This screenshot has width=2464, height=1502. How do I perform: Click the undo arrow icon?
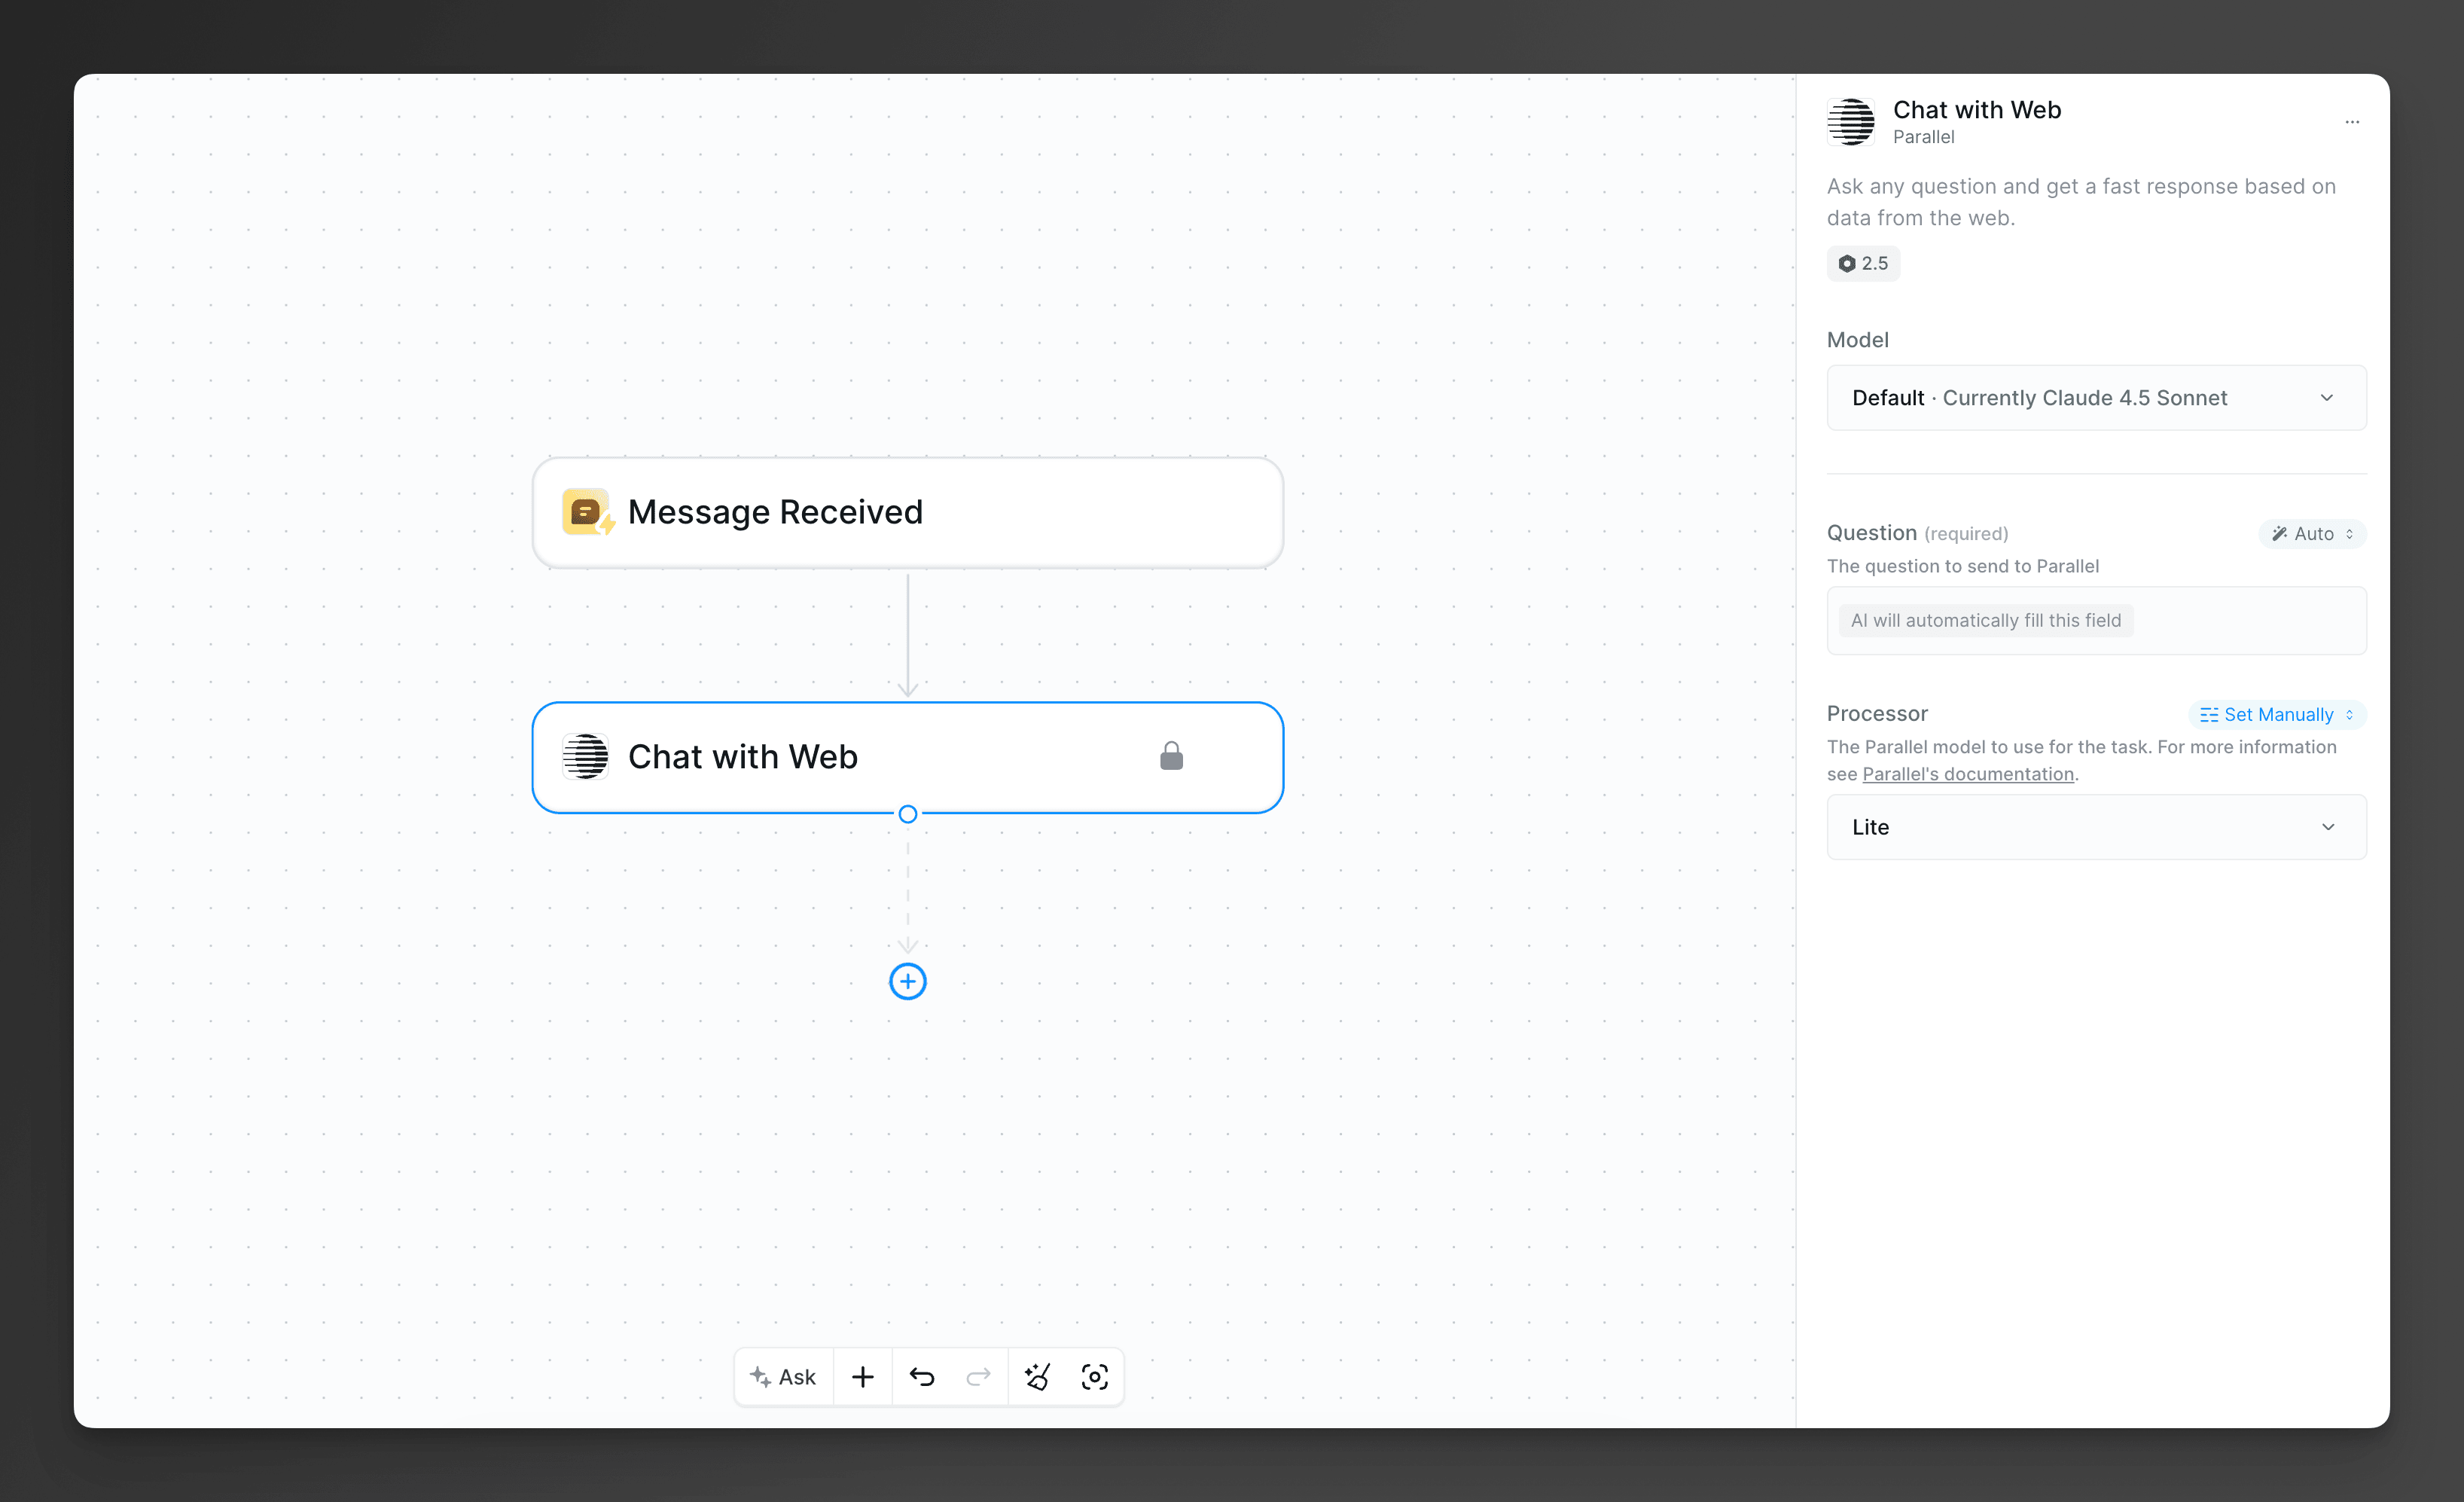click(x=921, y=1376)
